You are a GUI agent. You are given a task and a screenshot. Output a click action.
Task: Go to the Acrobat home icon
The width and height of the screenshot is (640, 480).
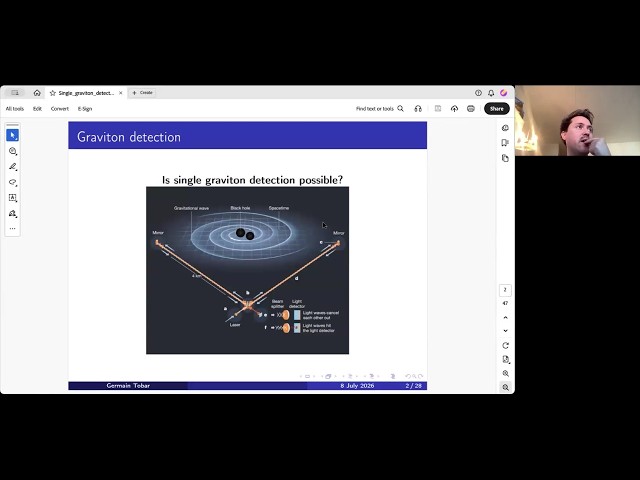(x=37, y=93)
